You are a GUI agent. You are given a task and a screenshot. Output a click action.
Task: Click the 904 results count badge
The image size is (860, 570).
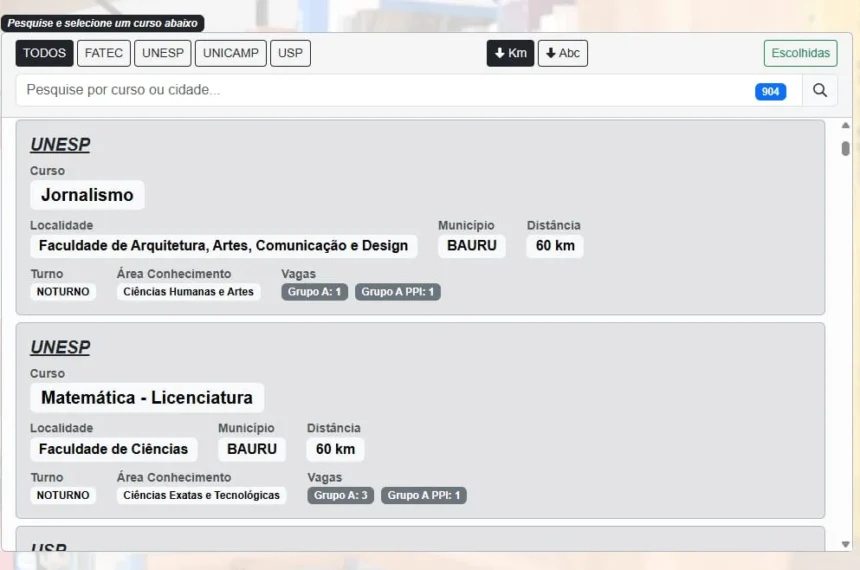click(770, 92)
